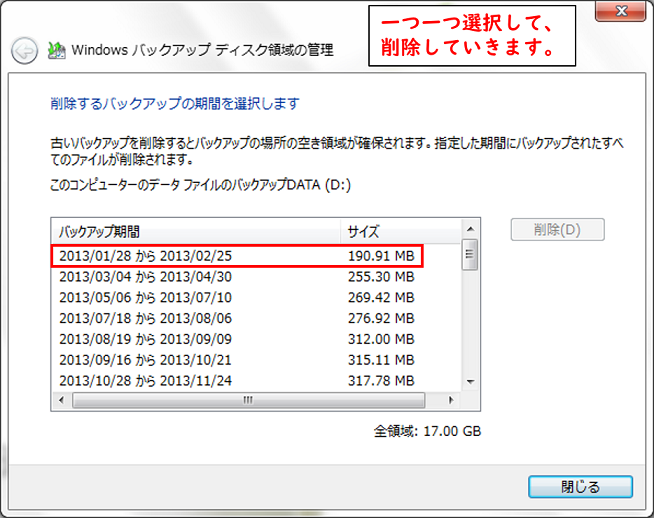The height and width of the screenshot is (518, 654).
Task: Click the vertical scrollbar thumb
Action: point(470,254)
